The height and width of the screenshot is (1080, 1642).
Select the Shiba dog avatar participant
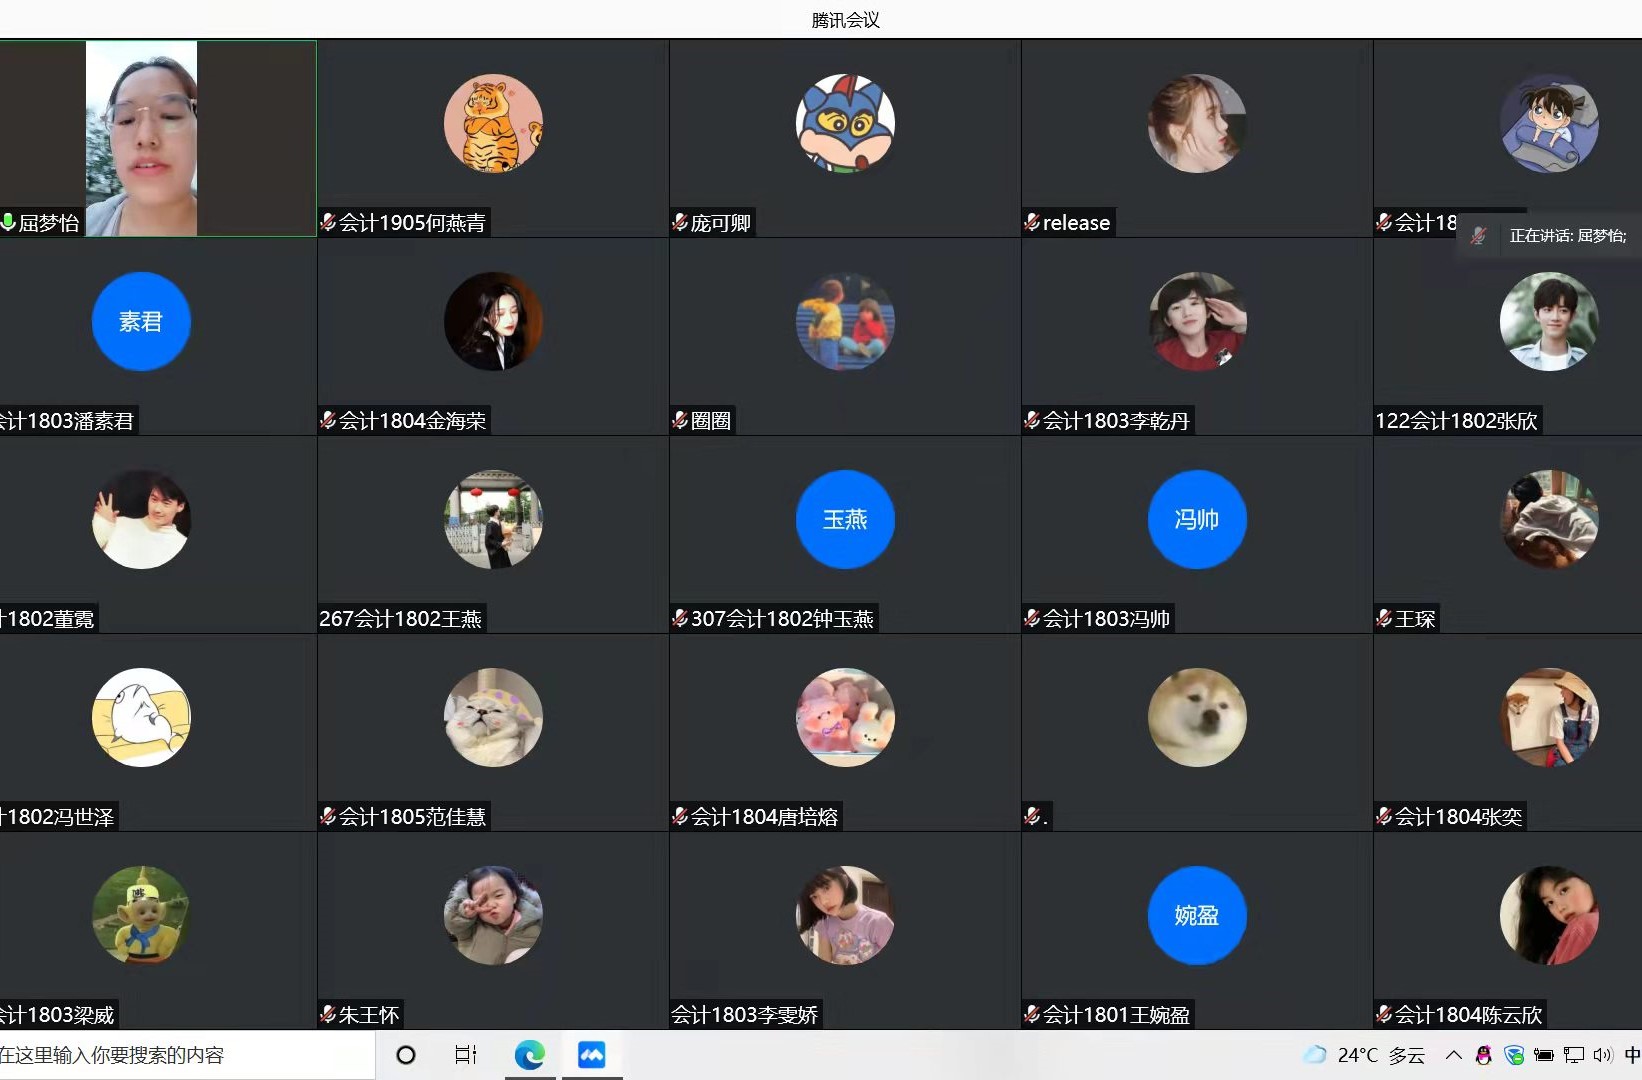tap(1197, 717)
